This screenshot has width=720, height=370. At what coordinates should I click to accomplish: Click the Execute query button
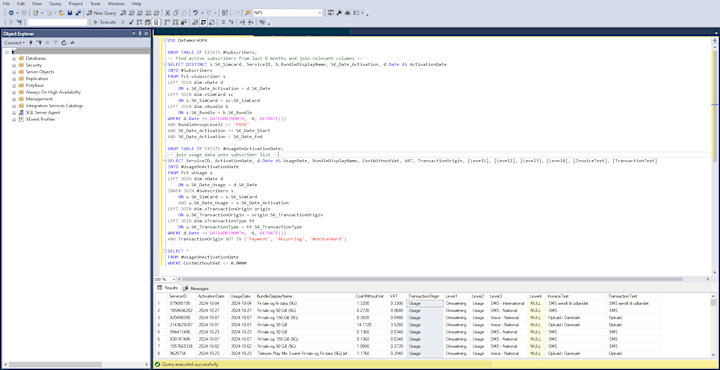105,22
